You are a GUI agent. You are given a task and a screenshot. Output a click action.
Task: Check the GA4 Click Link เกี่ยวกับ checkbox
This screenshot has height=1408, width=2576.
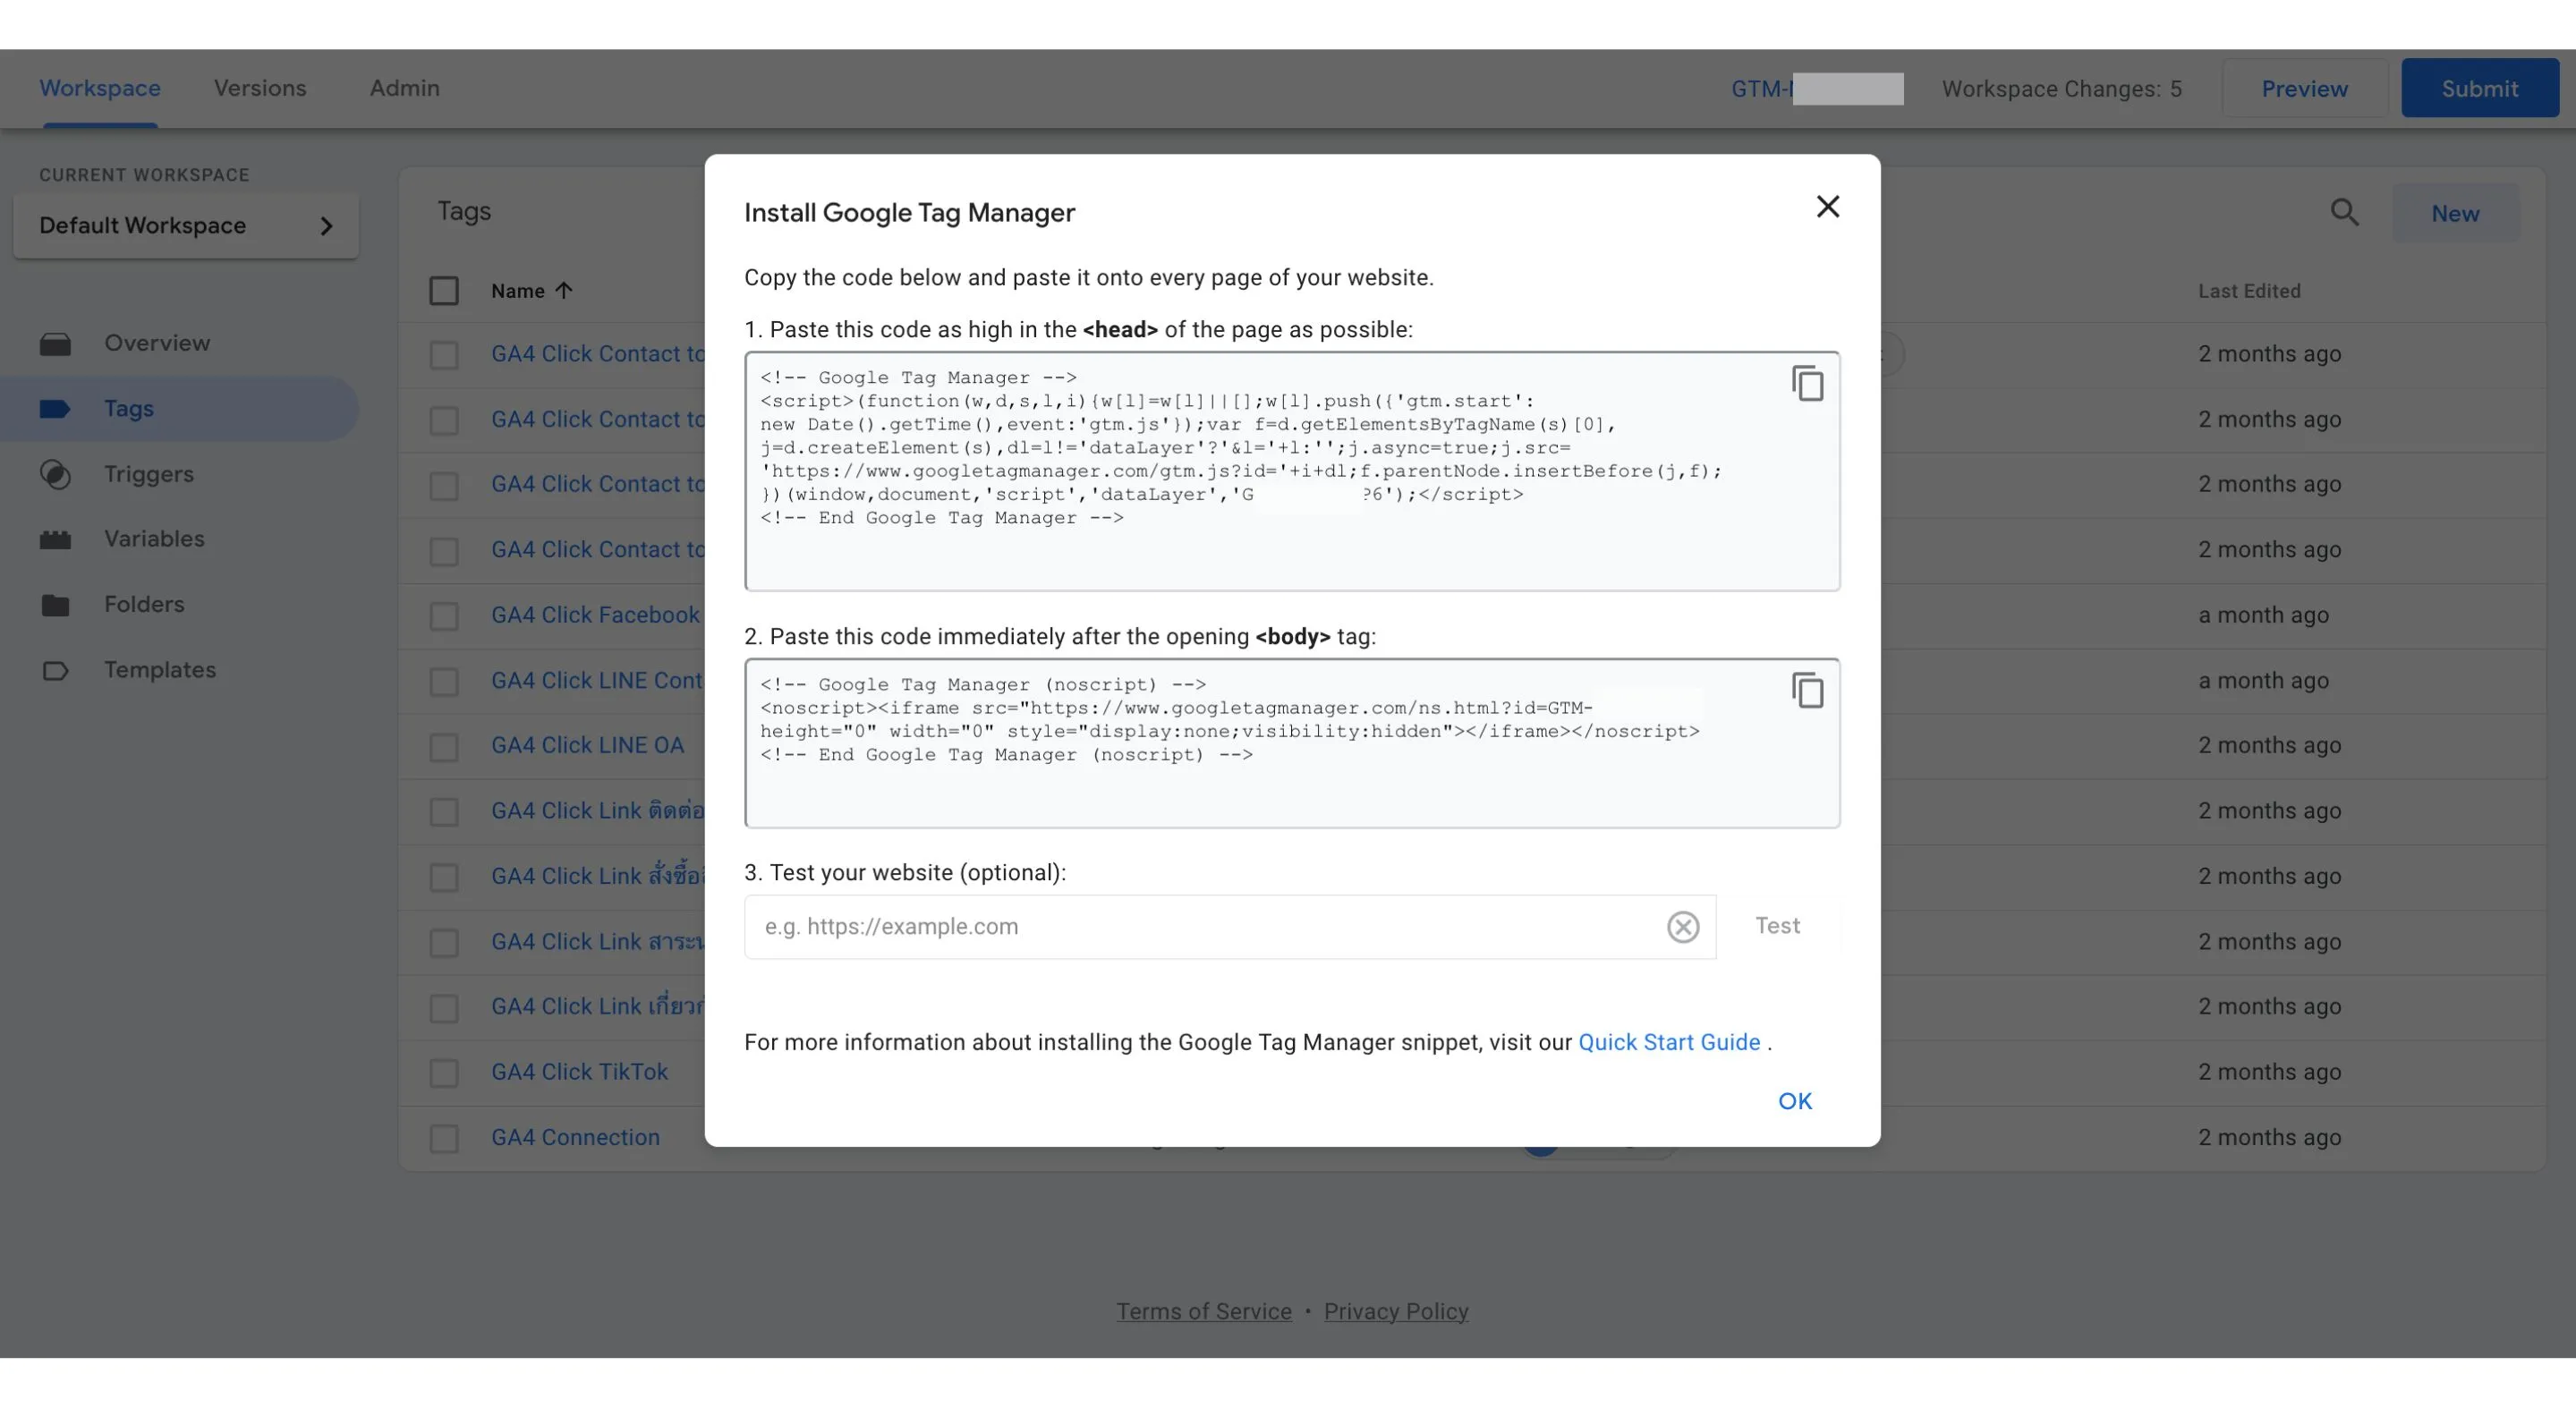coord(443,1008)
